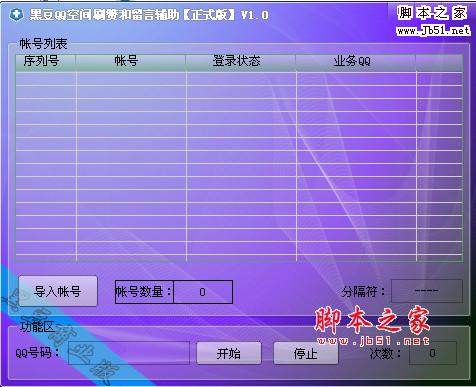The height and width of the screenshot is (387, 476).
Task: Click the 帐号数量 value box
Action: point(203,292)
